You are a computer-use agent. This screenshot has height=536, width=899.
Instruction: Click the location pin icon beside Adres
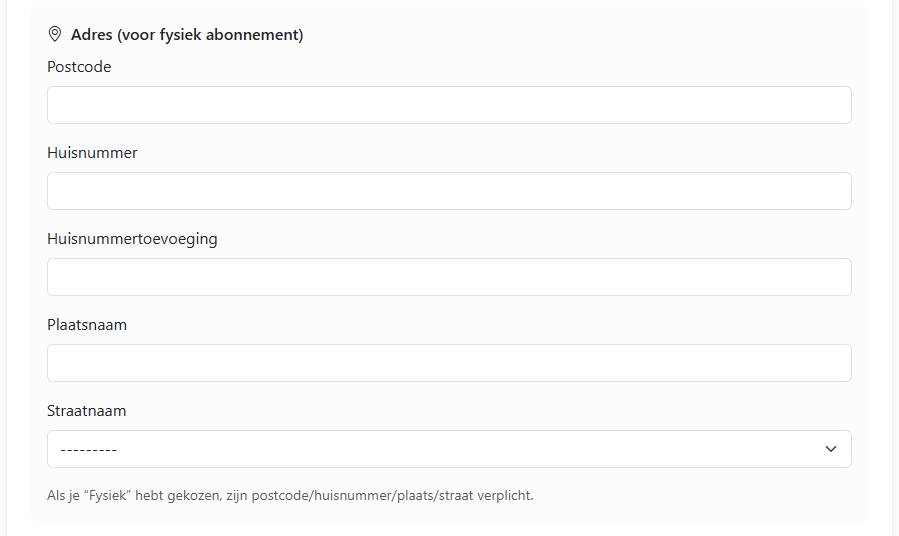tap(55, 34)
